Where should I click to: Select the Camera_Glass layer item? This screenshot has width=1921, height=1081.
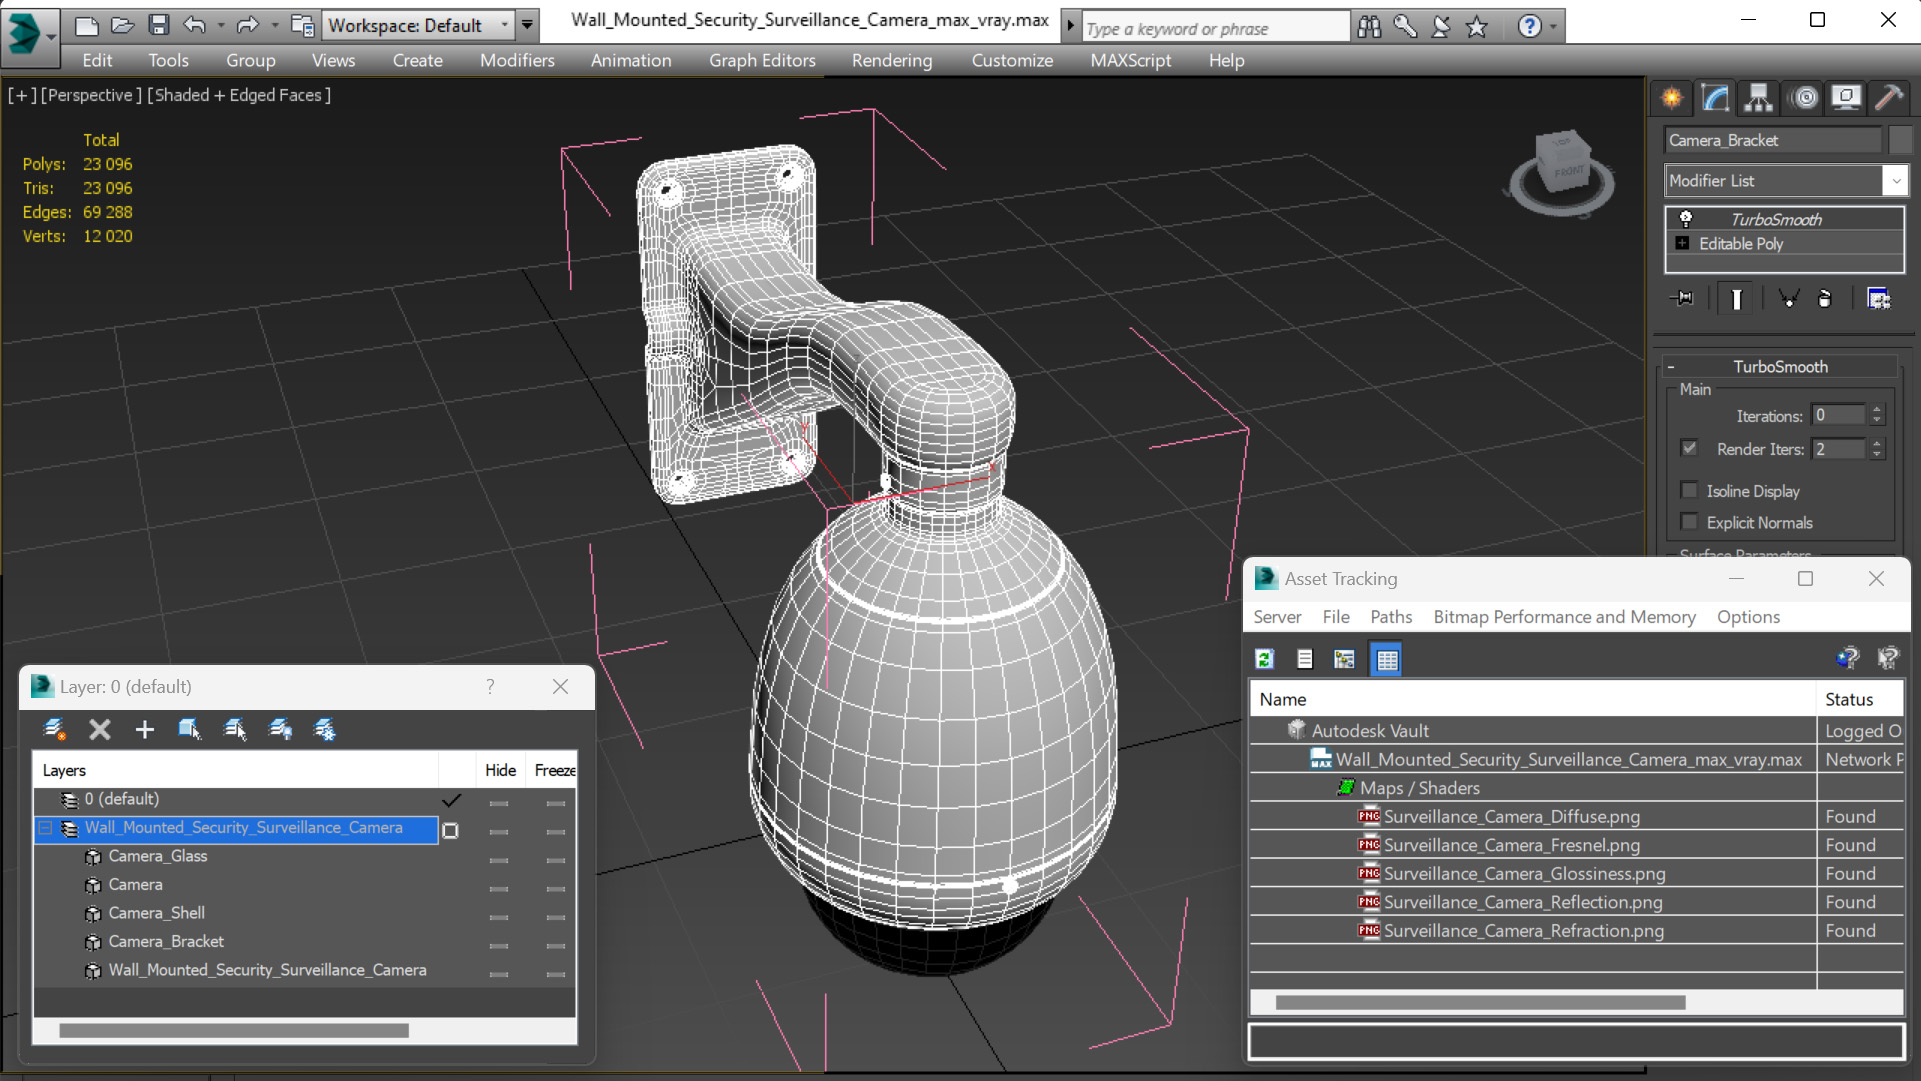pyautogui.click(x=158, y=856)
